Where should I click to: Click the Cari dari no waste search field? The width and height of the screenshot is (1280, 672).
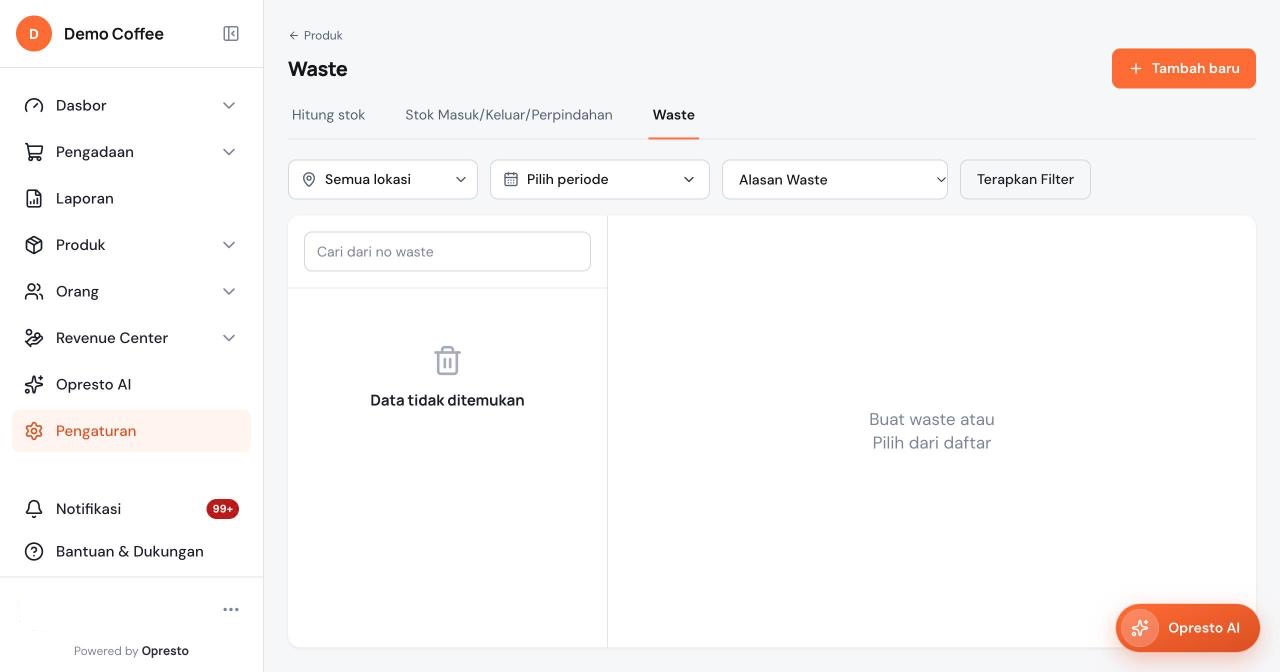pos(447,252)
